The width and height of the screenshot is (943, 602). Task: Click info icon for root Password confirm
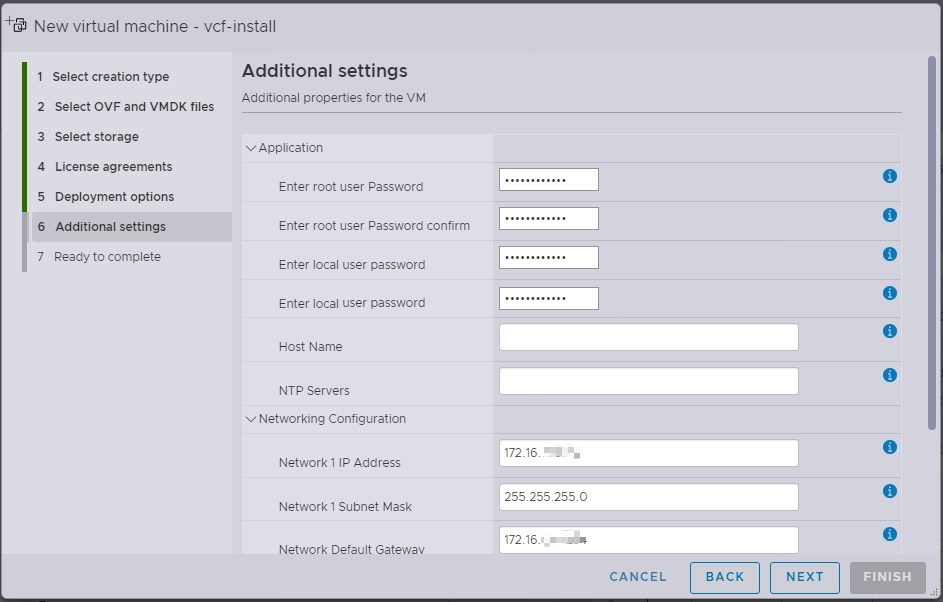(889, 215)
